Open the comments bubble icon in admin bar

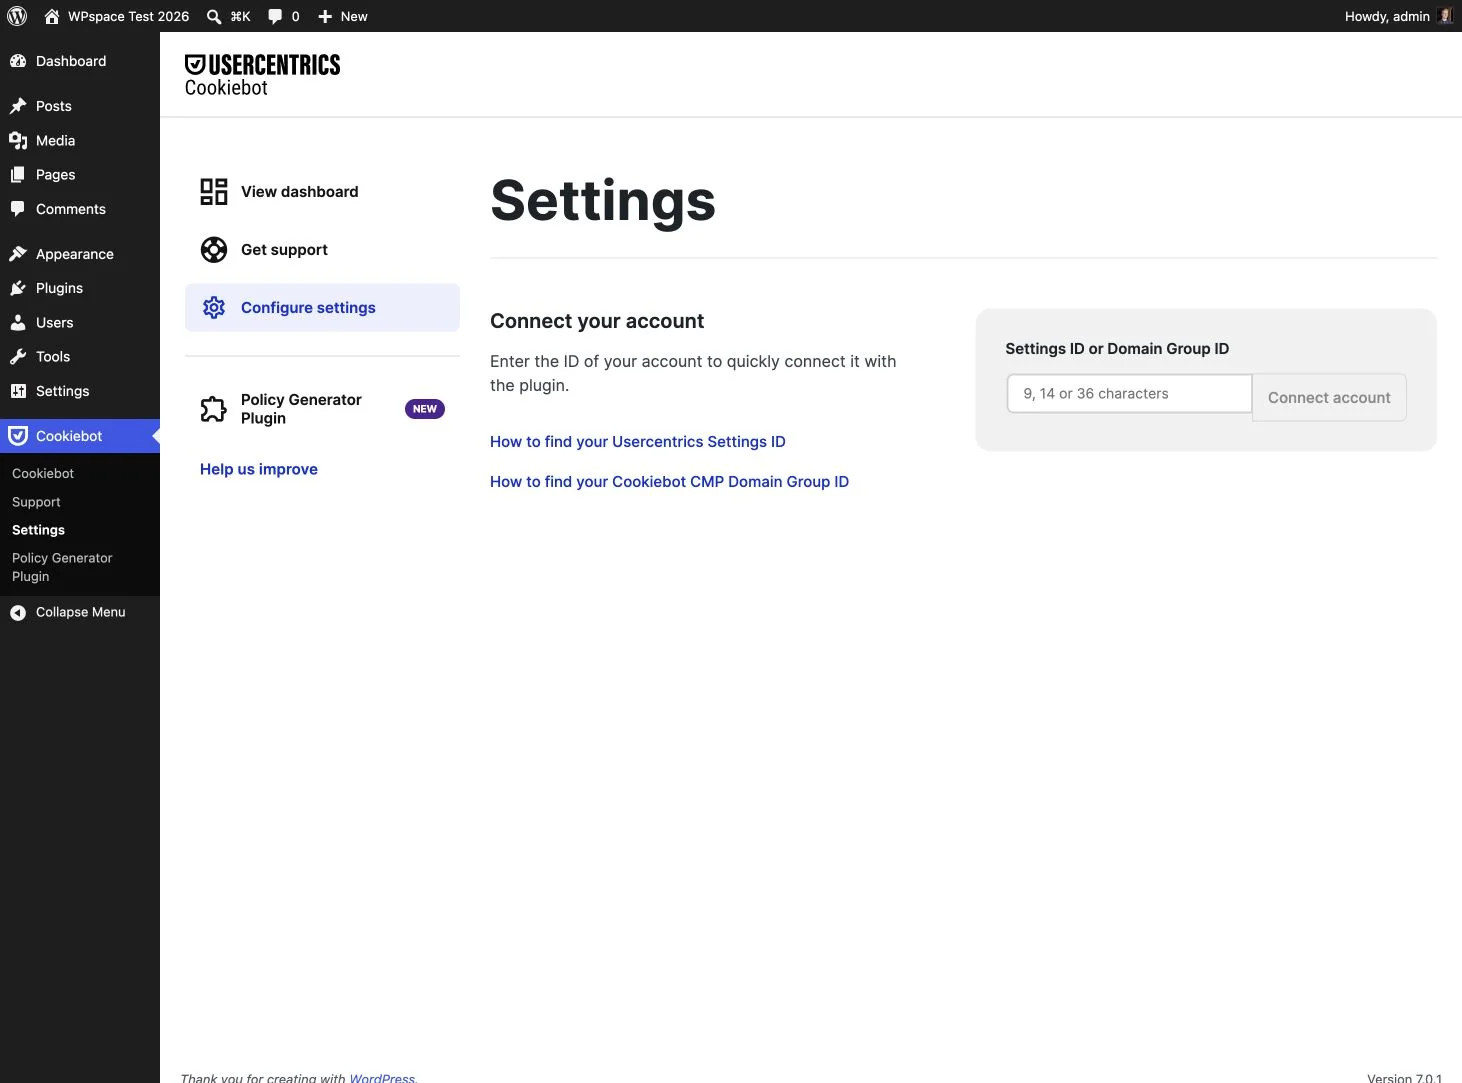275,16
